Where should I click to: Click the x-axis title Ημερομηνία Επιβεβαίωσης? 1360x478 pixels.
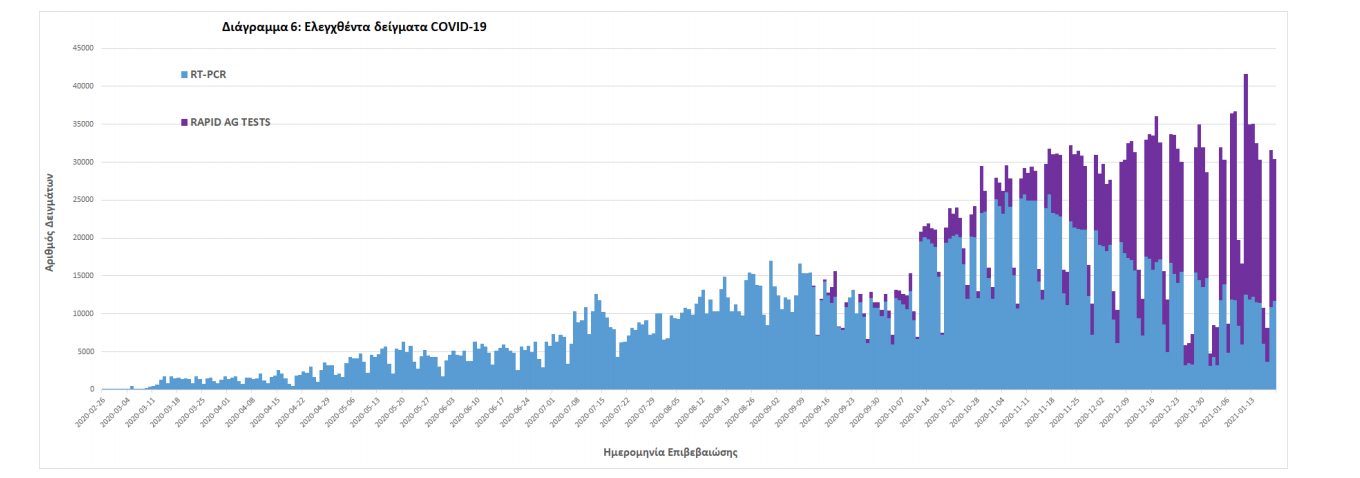tap(671, 452)
